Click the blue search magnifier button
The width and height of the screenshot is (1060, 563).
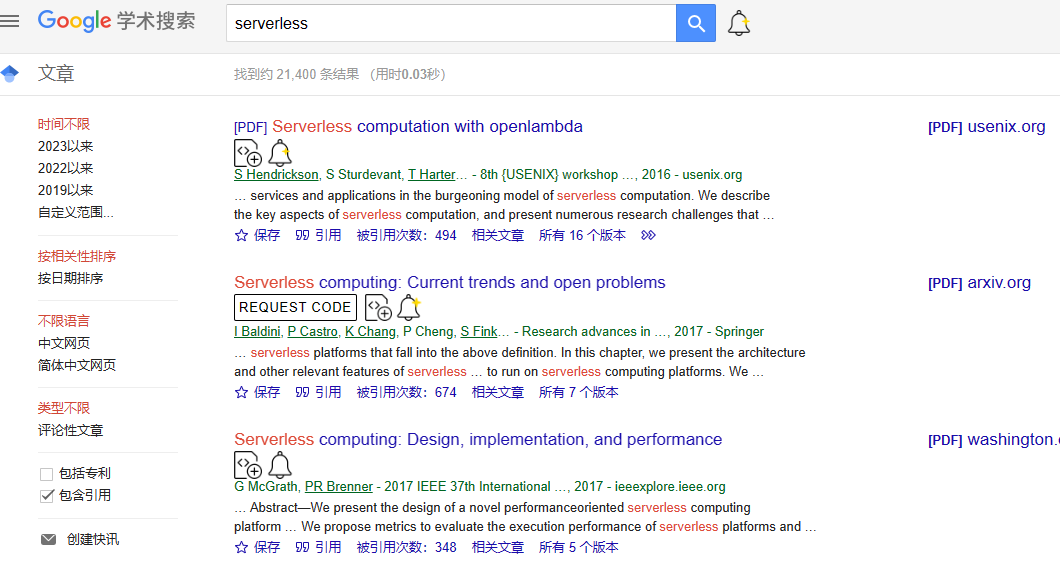696,23
